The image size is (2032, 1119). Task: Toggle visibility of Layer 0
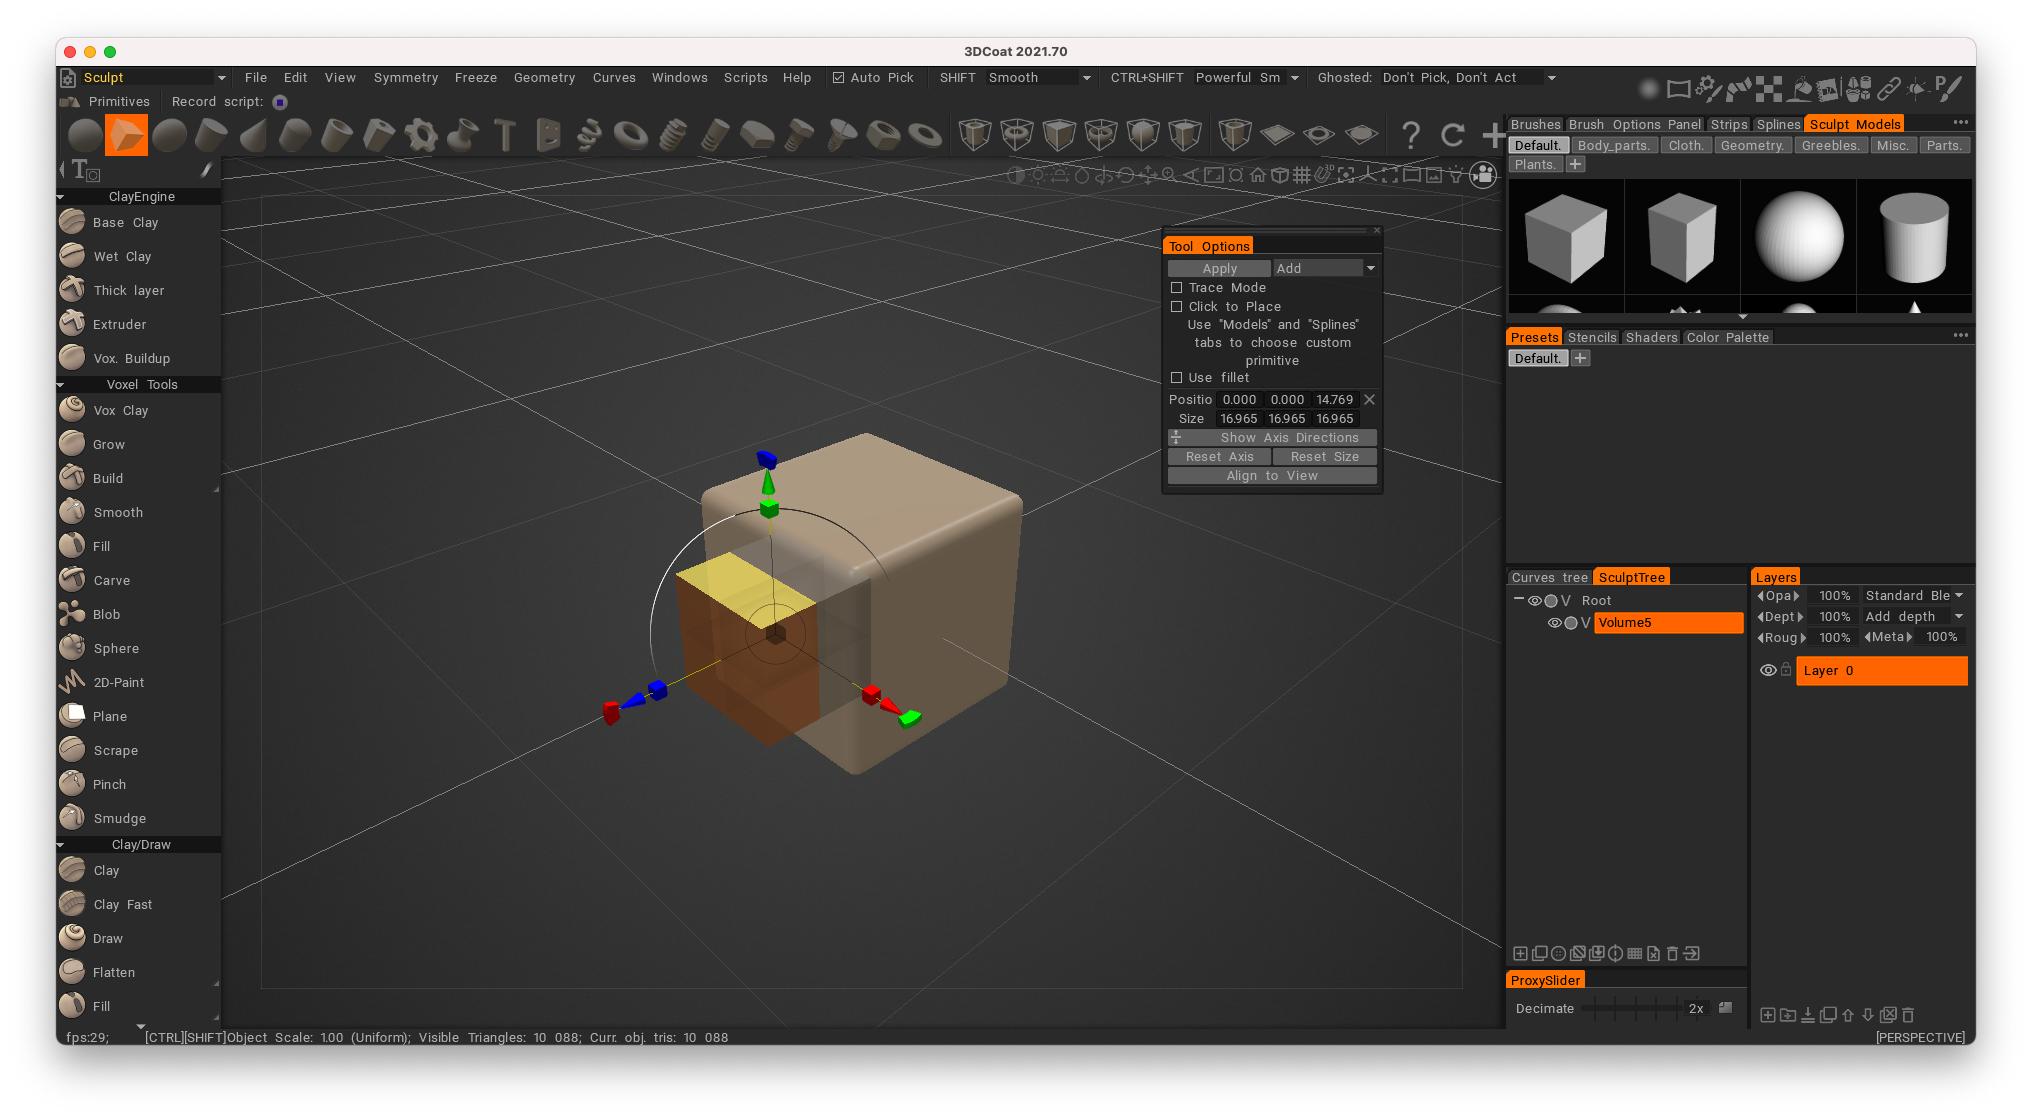click(x=1768, y=670)
